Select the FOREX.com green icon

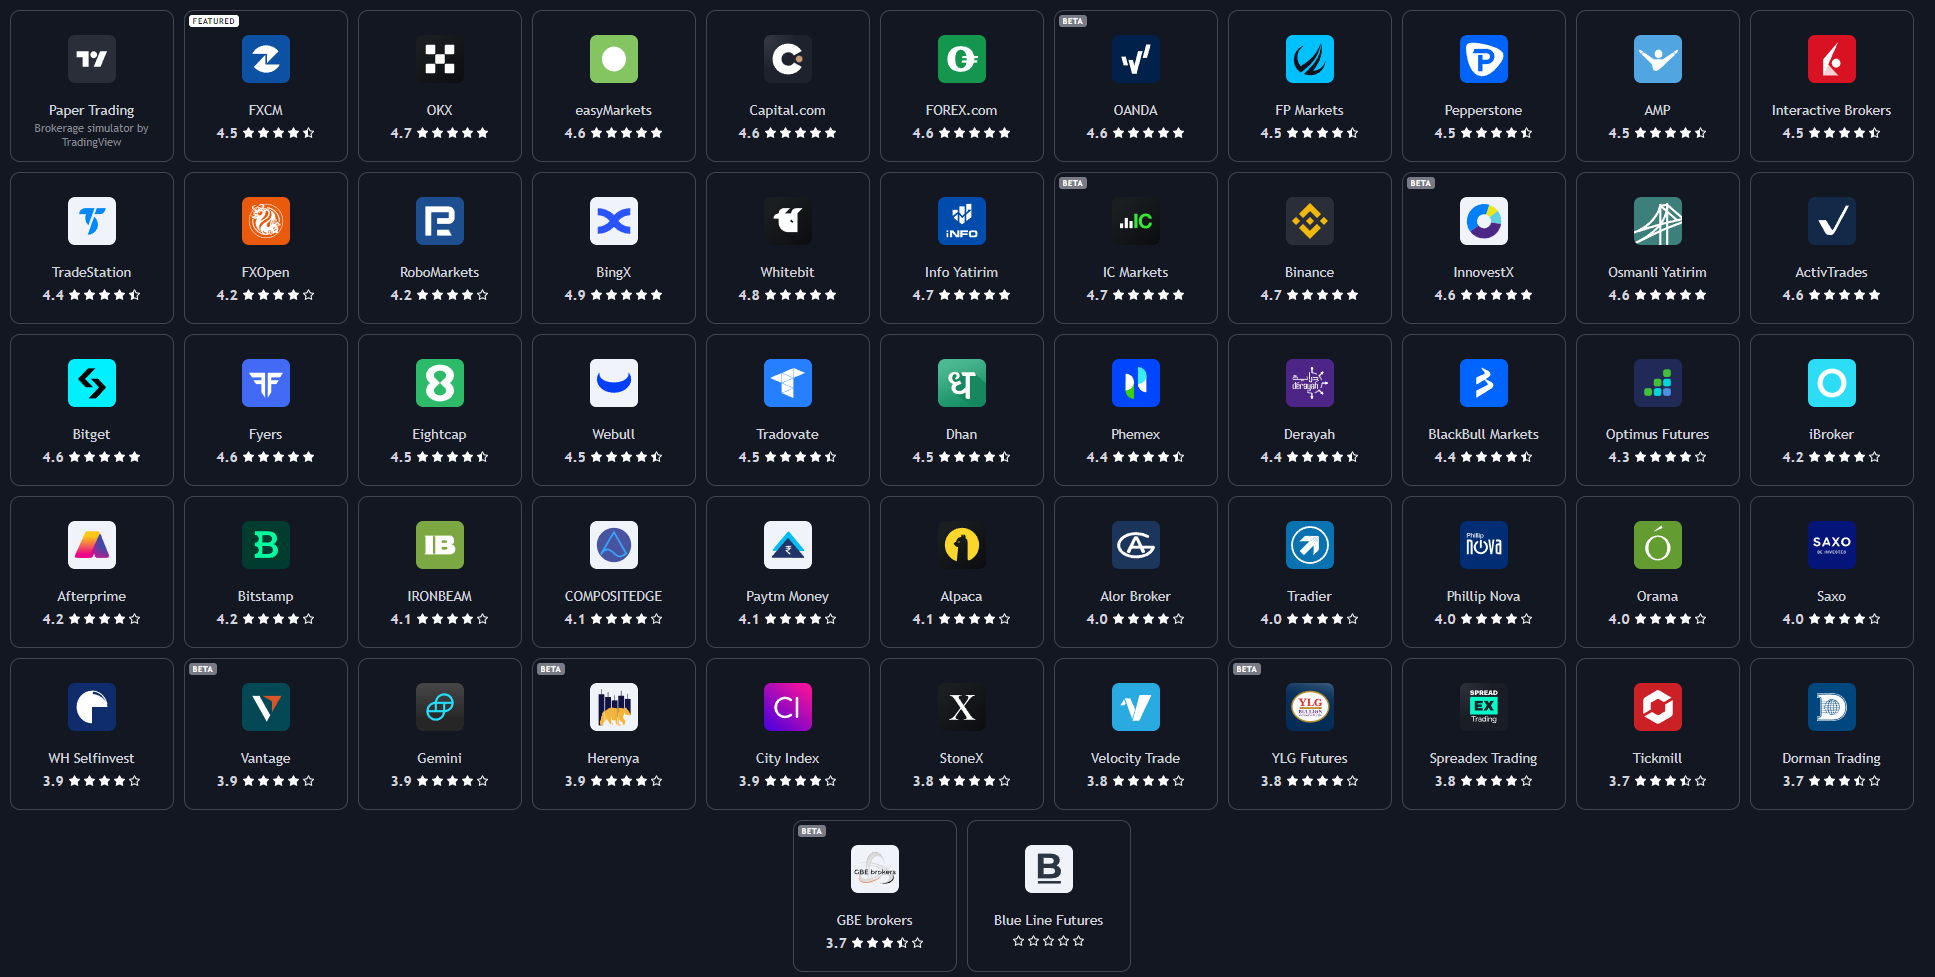click(x=962, y=59)
